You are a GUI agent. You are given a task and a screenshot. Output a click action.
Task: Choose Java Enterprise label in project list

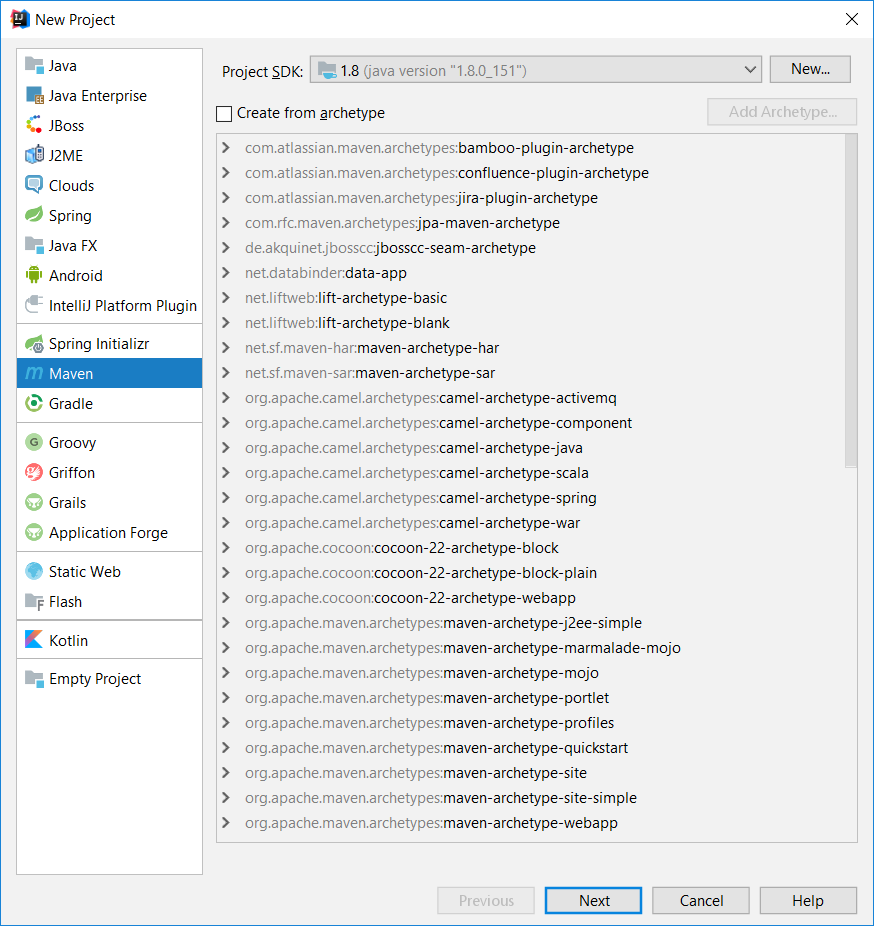97,96
